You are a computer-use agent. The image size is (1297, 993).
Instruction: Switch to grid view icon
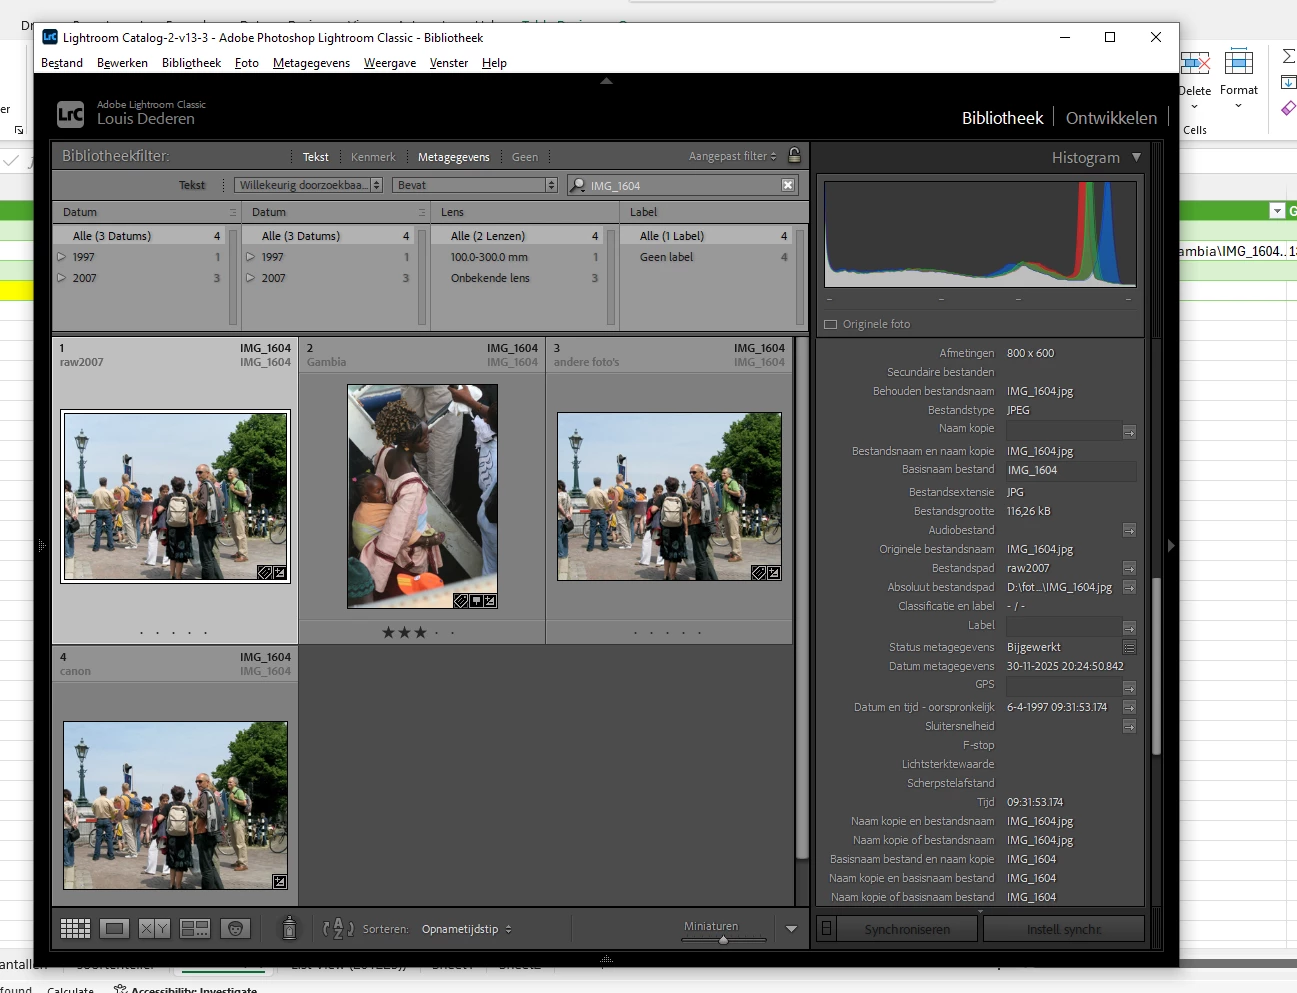75,929
